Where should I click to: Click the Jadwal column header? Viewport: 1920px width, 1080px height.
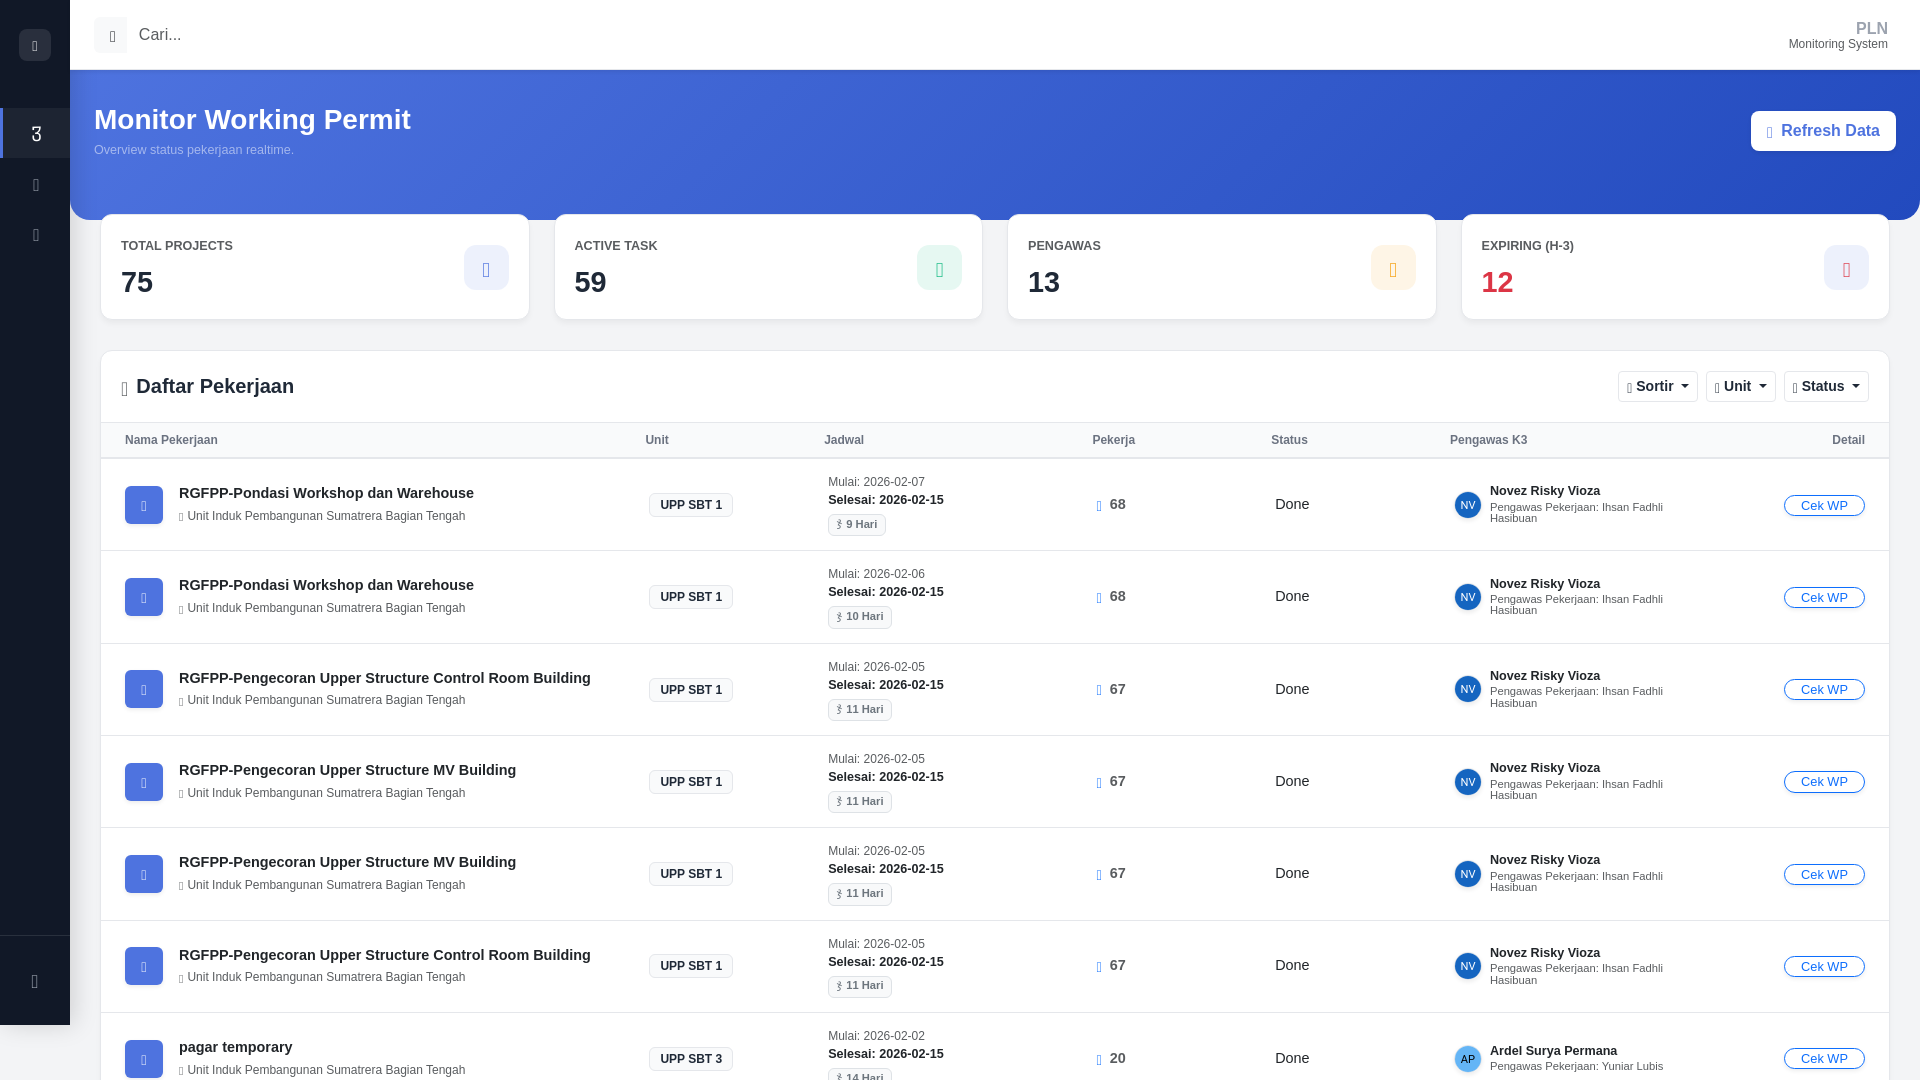click(844, 440)
